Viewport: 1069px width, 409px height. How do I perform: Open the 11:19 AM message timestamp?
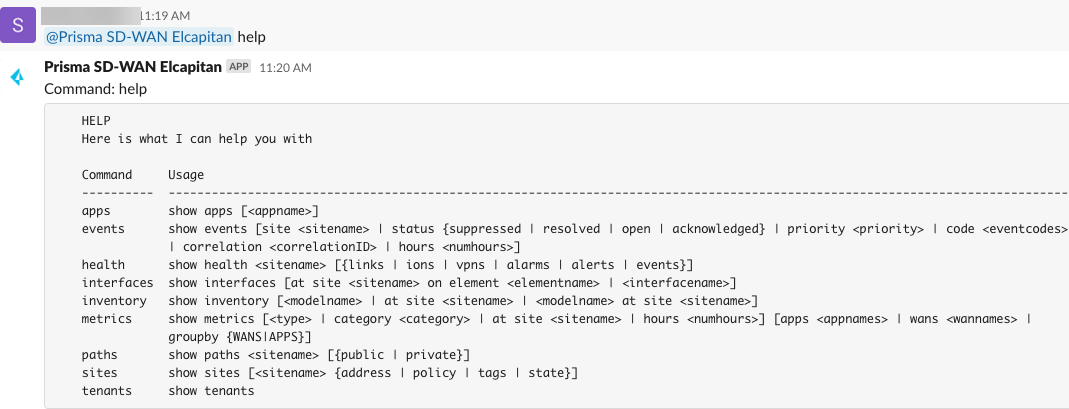pyautogui.click(x=164, y=16)
